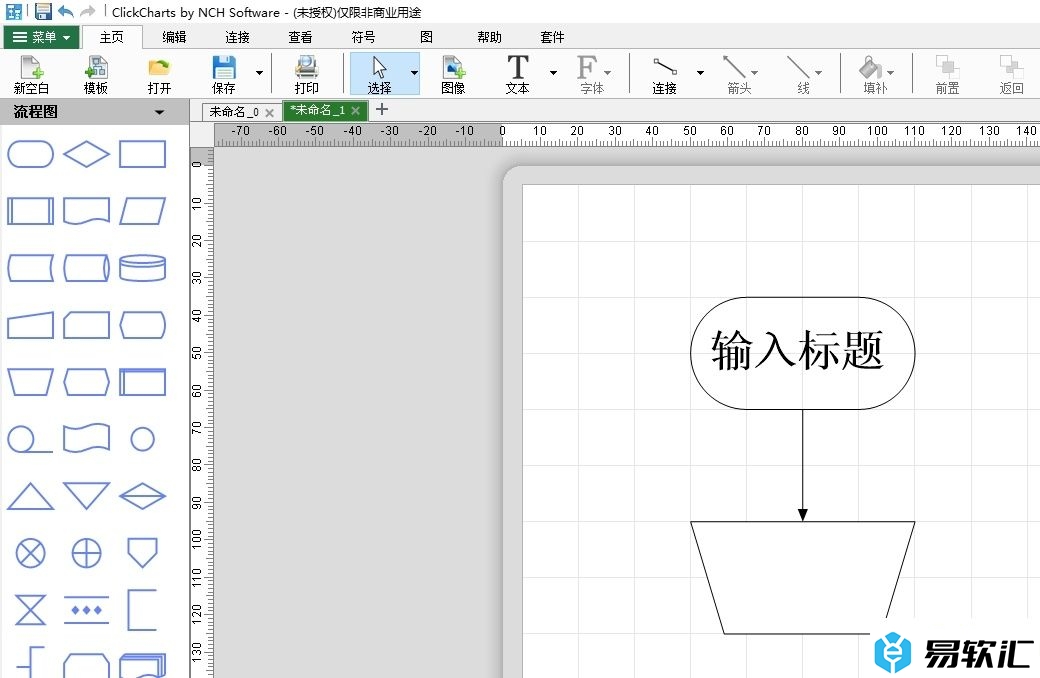
Task: Activate the 选择 select pointer tool
Action: pyautogui.click(x=379, y=74)
